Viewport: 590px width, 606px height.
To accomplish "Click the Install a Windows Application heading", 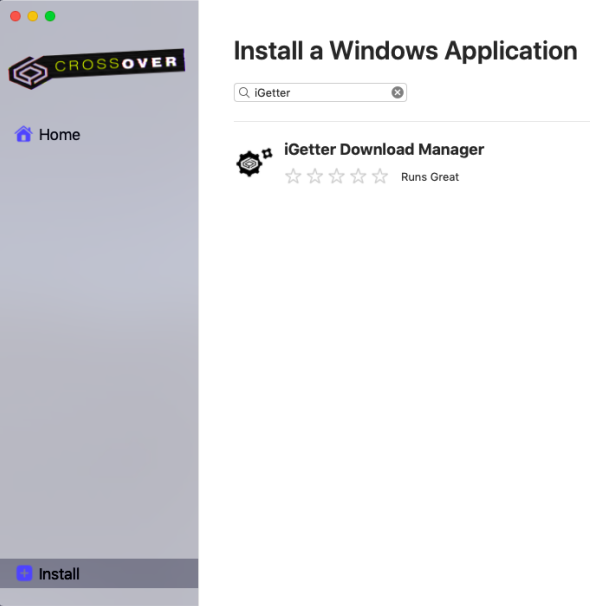I will tap(405, 51).
